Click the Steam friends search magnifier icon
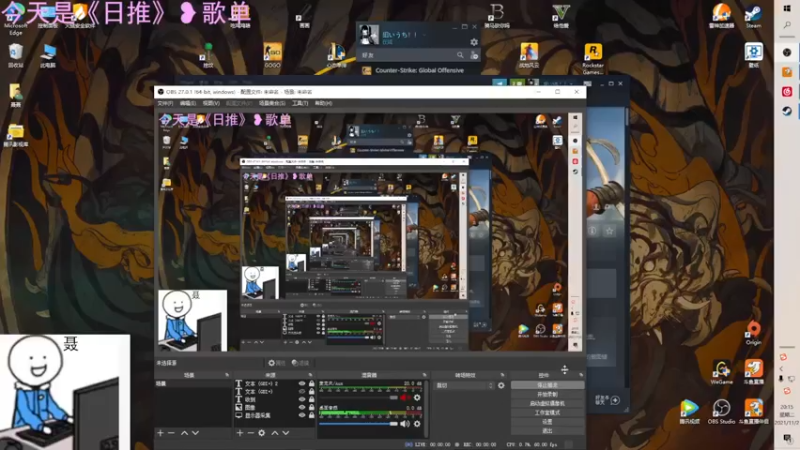 [460, 55]
